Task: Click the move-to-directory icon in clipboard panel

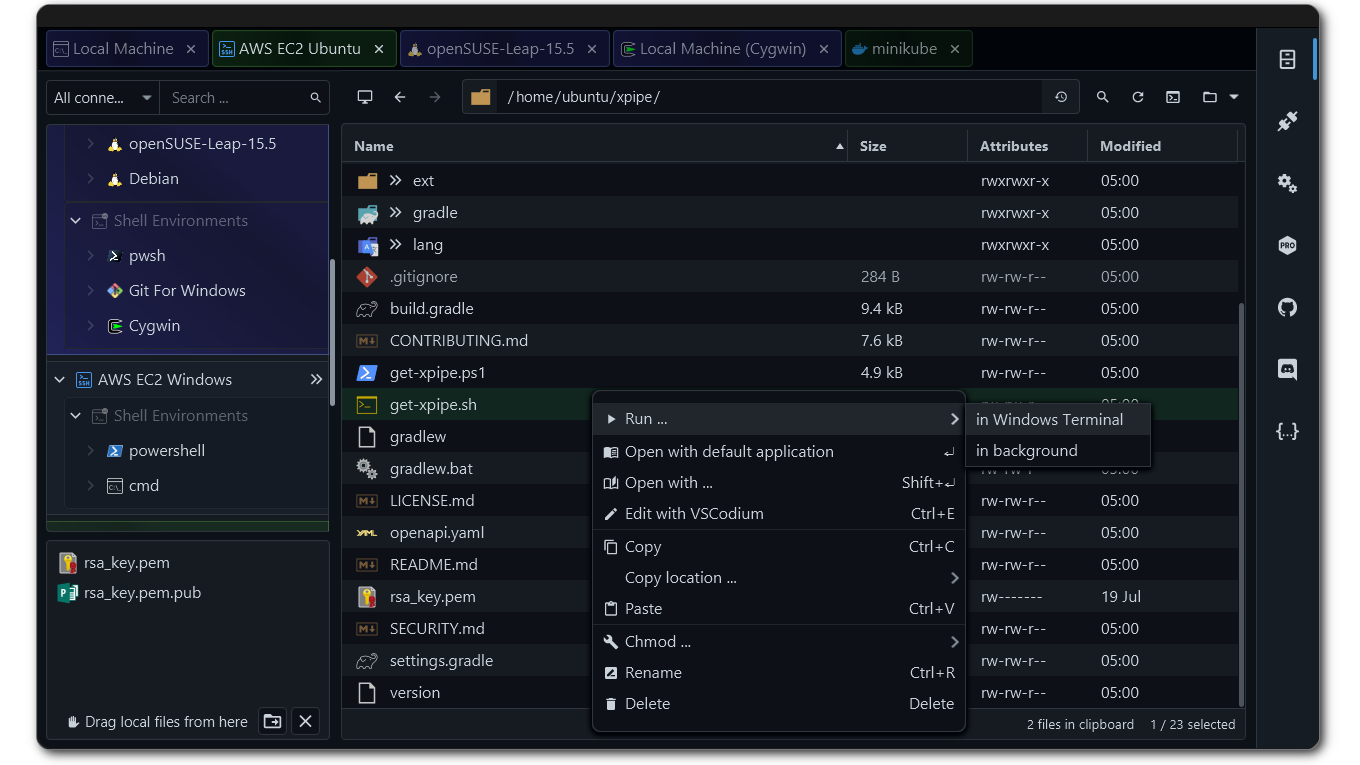Action: [x=271, y=721]
